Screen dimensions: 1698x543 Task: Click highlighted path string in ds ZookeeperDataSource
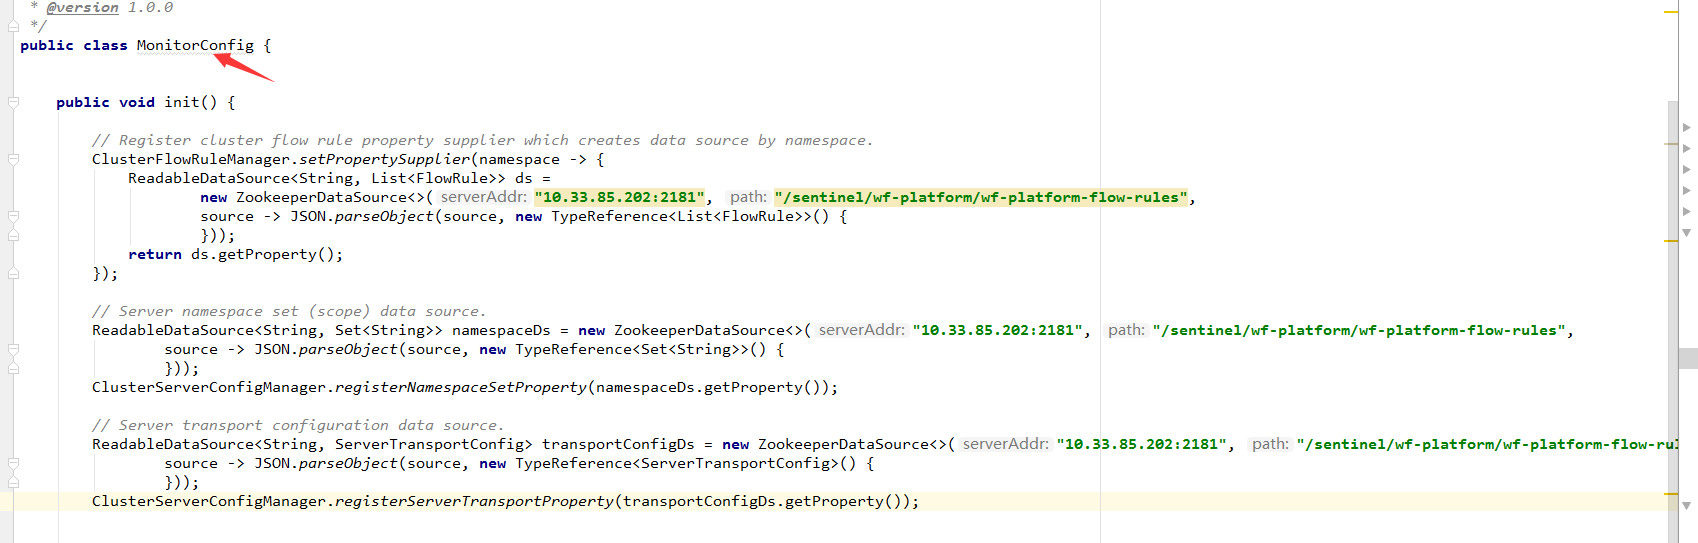pos(981,197)
